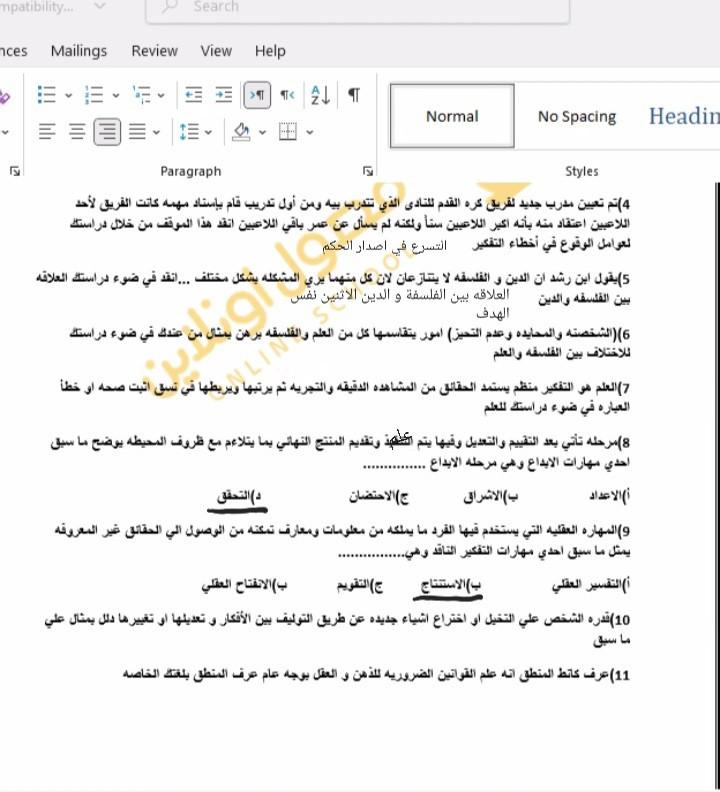Toggle Left-to-Right text direction
This screenshot has height=792, width=720.
[257, 95]
